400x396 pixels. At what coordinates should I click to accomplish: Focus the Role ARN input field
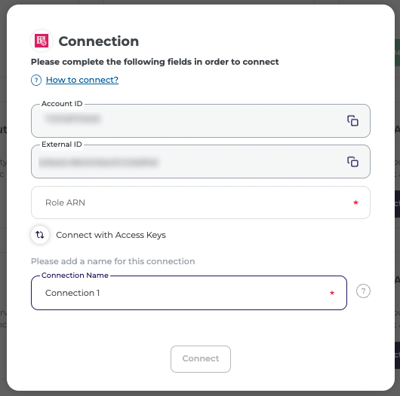point(201,203)
